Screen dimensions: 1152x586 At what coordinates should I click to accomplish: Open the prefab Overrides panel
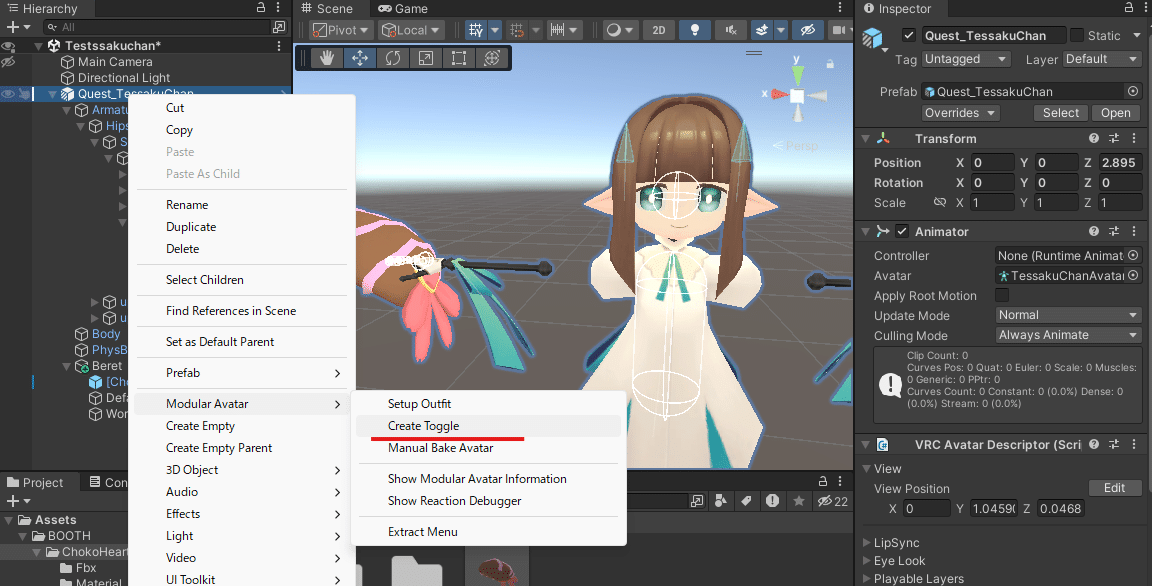[959, 112]
